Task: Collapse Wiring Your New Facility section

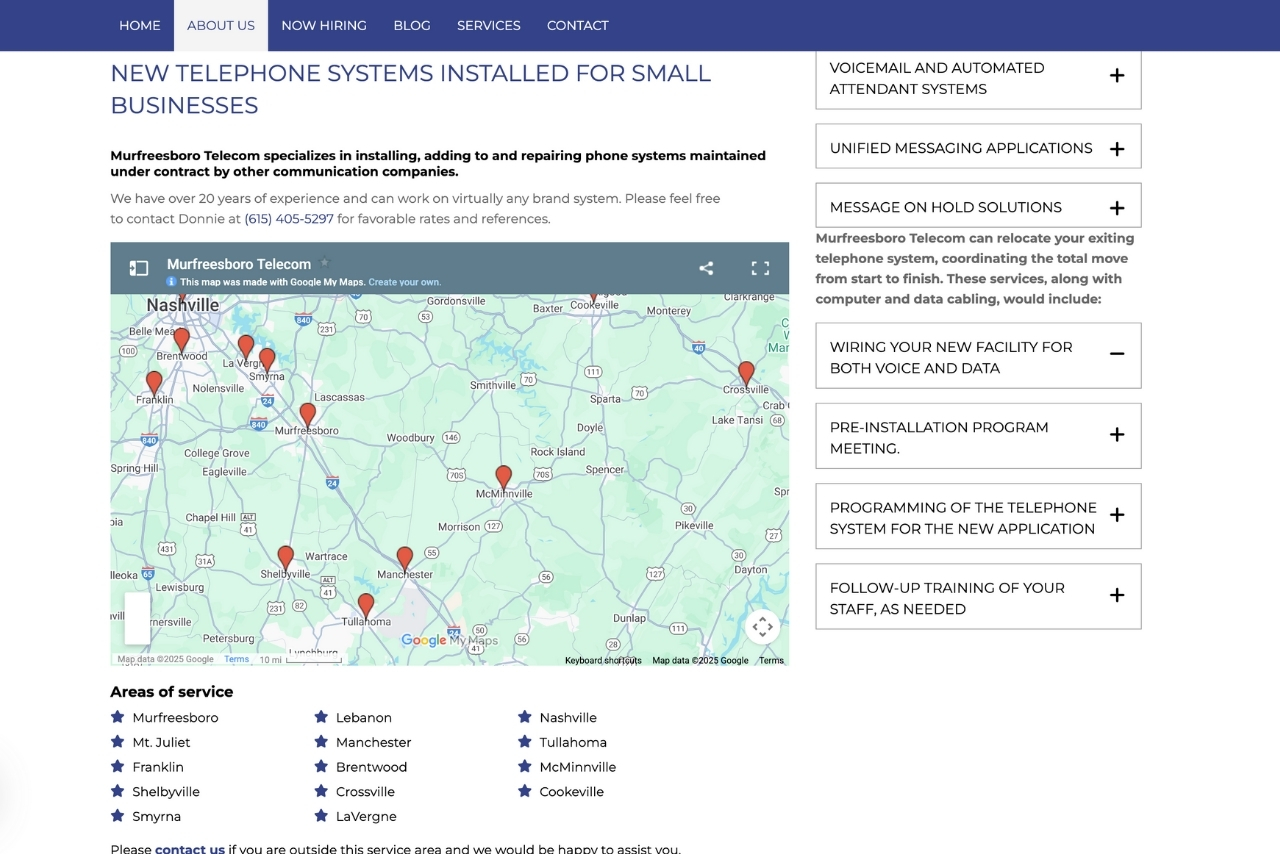Action: click(x=1117, y=354)
